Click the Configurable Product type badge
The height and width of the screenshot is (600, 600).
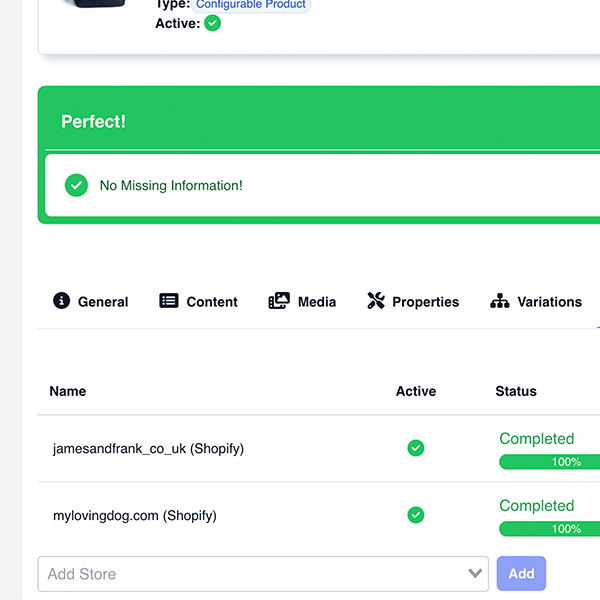(252, 5)
